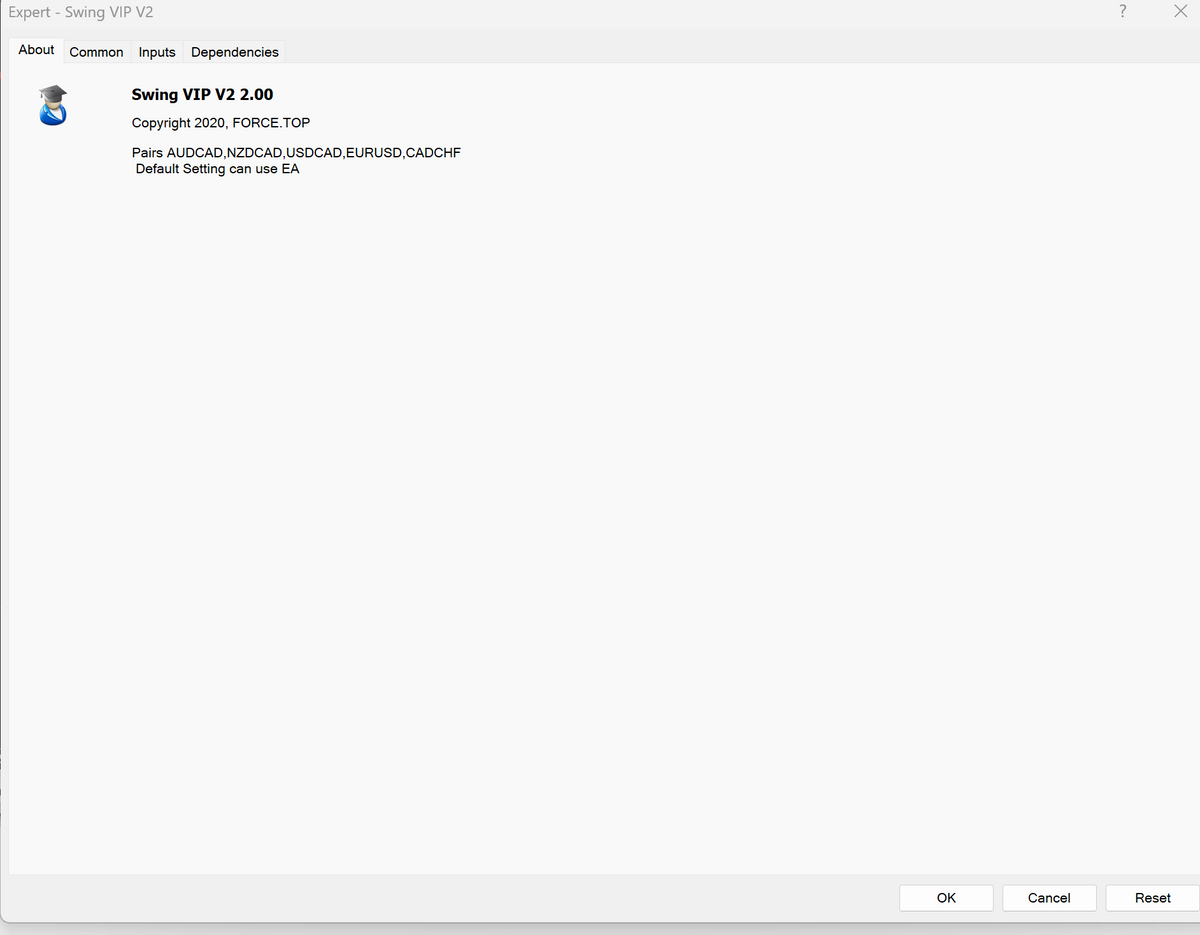Open the Inputs tab

(x=157, y=52)
